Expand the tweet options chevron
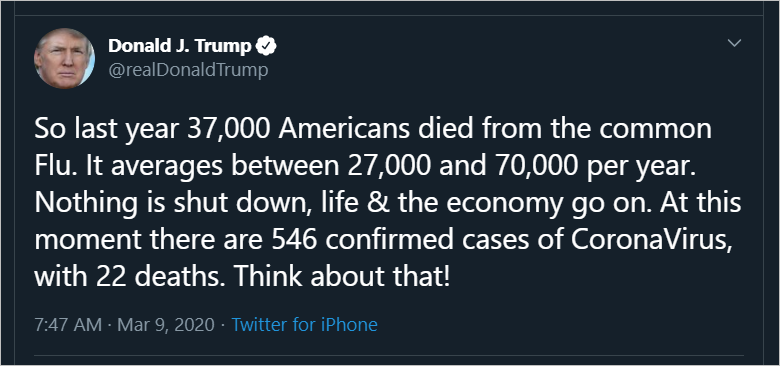Screen dimensions: 780x366 click(x=734, y=43)
